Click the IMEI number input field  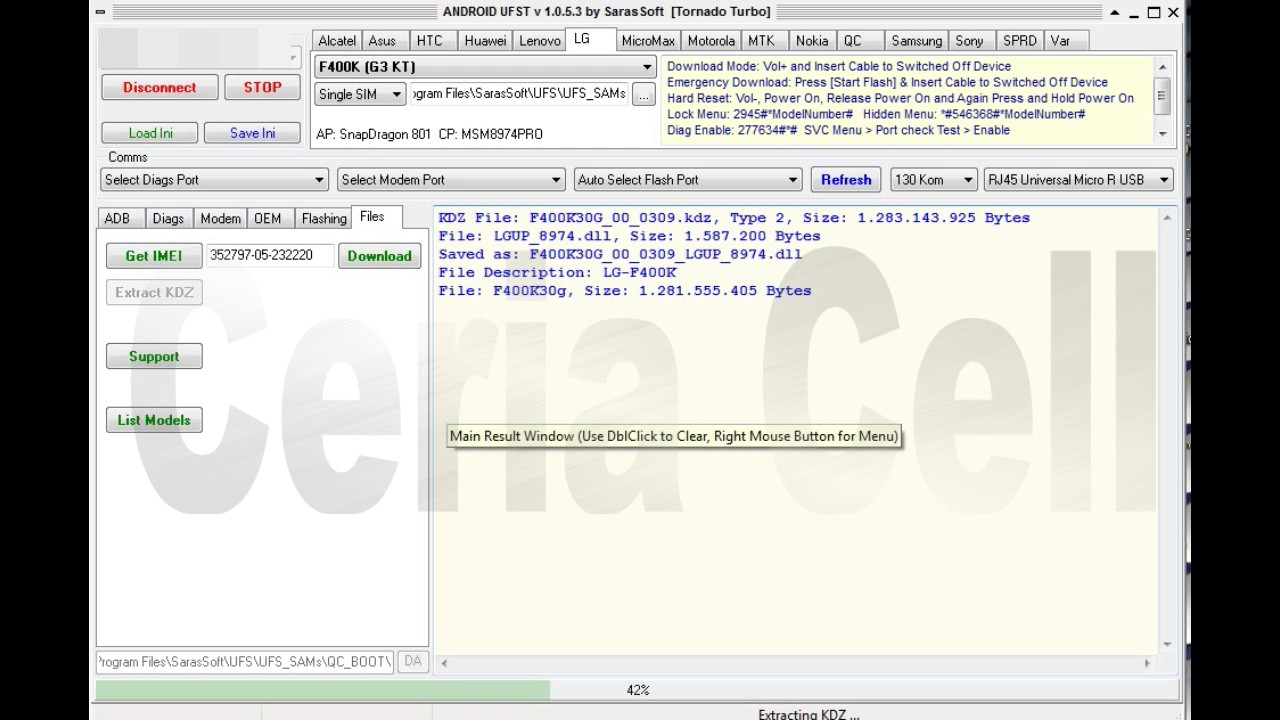coord(270,256)
